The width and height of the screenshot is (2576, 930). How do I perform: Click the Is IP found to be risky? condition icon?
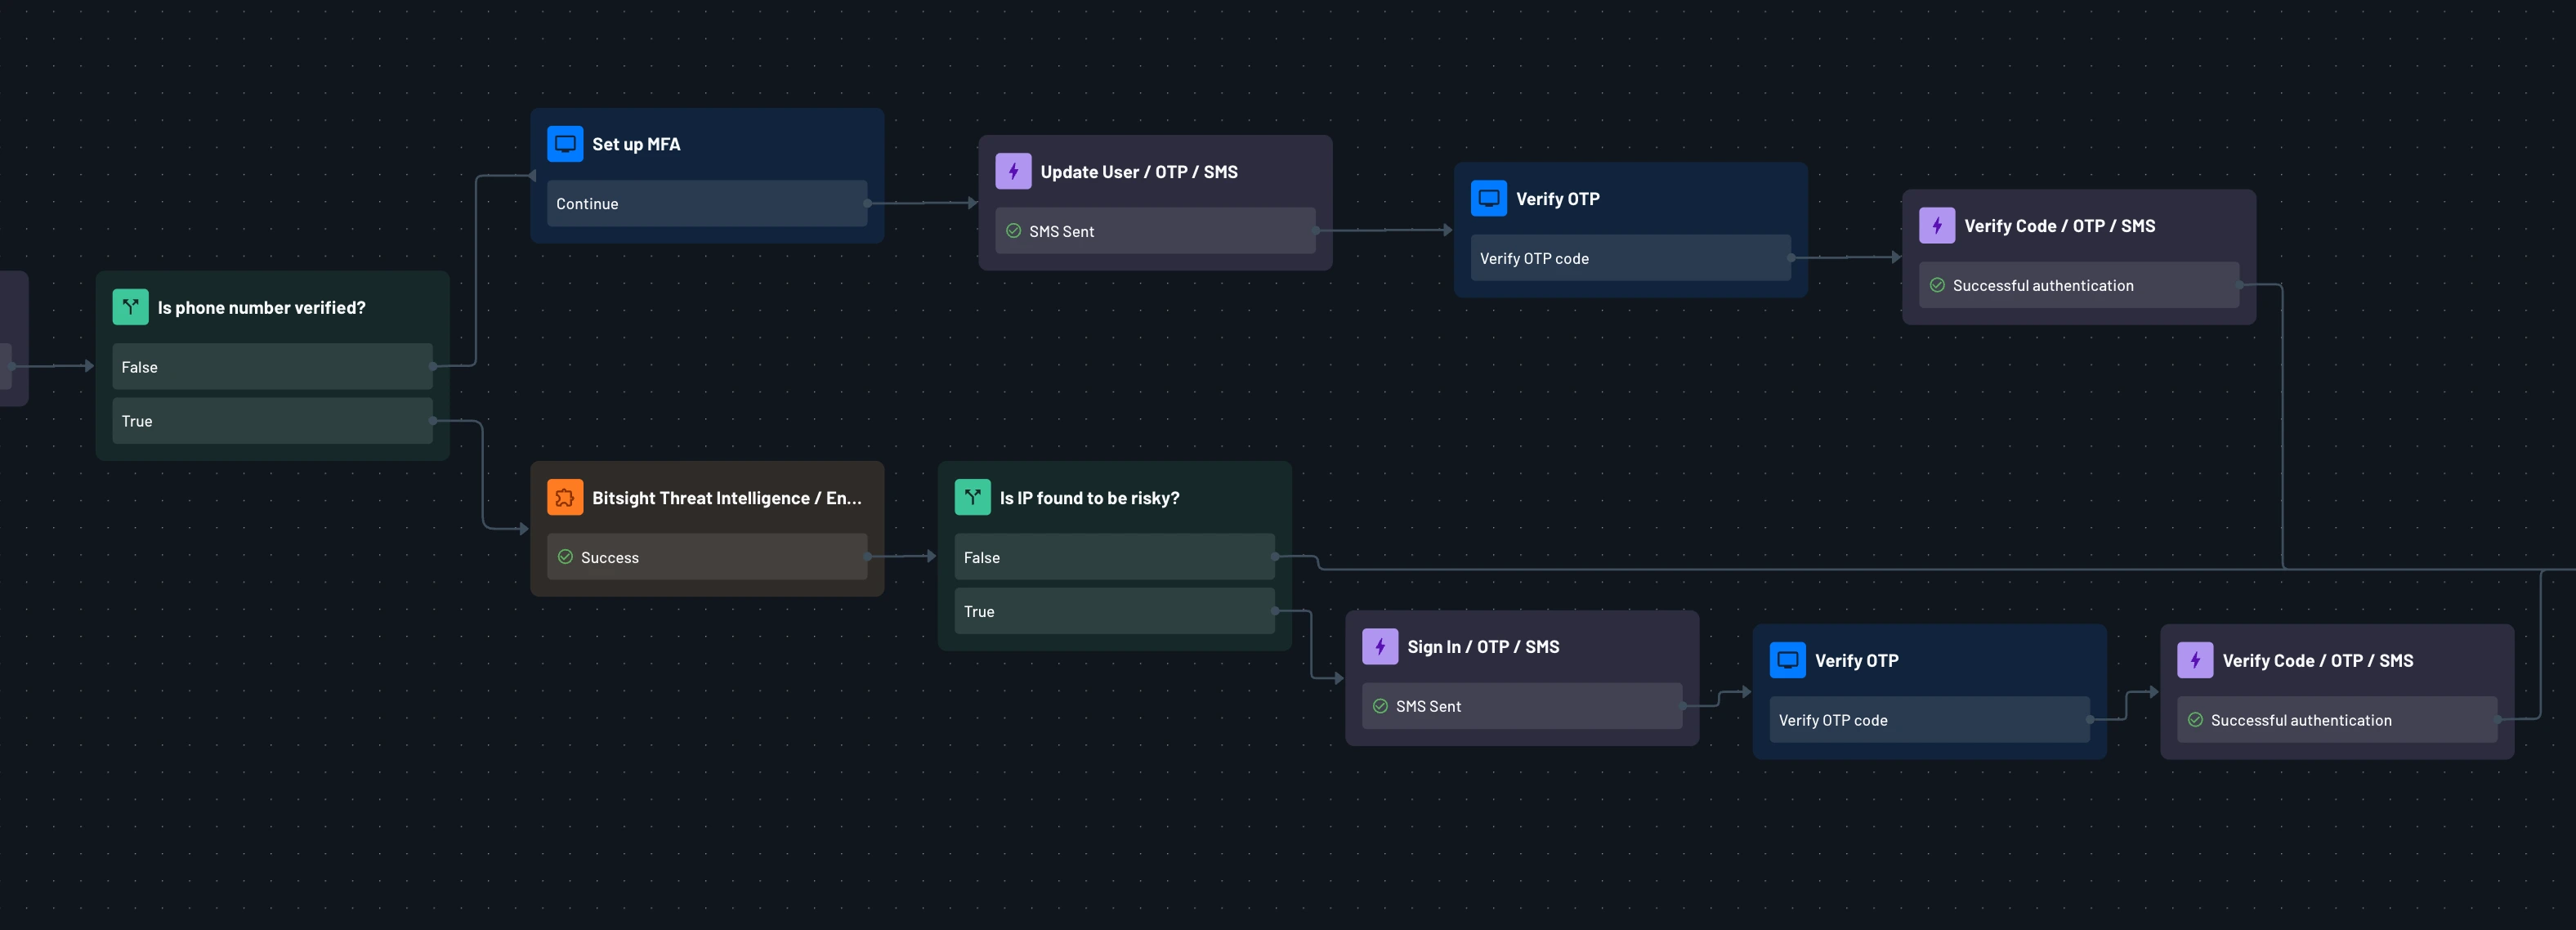coord(972,497)
